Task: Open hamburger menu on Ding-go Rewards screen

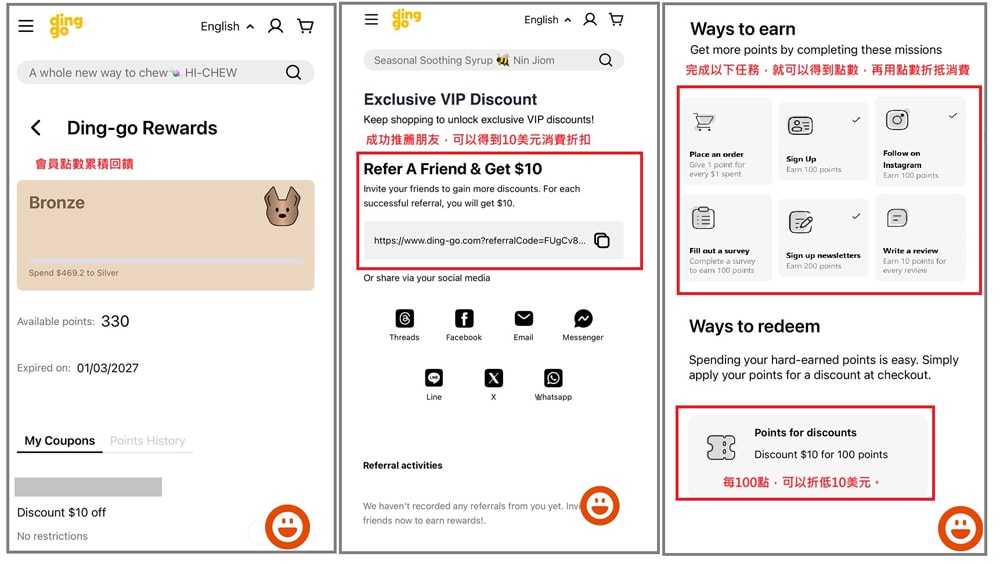Action: tap(26, 26)
